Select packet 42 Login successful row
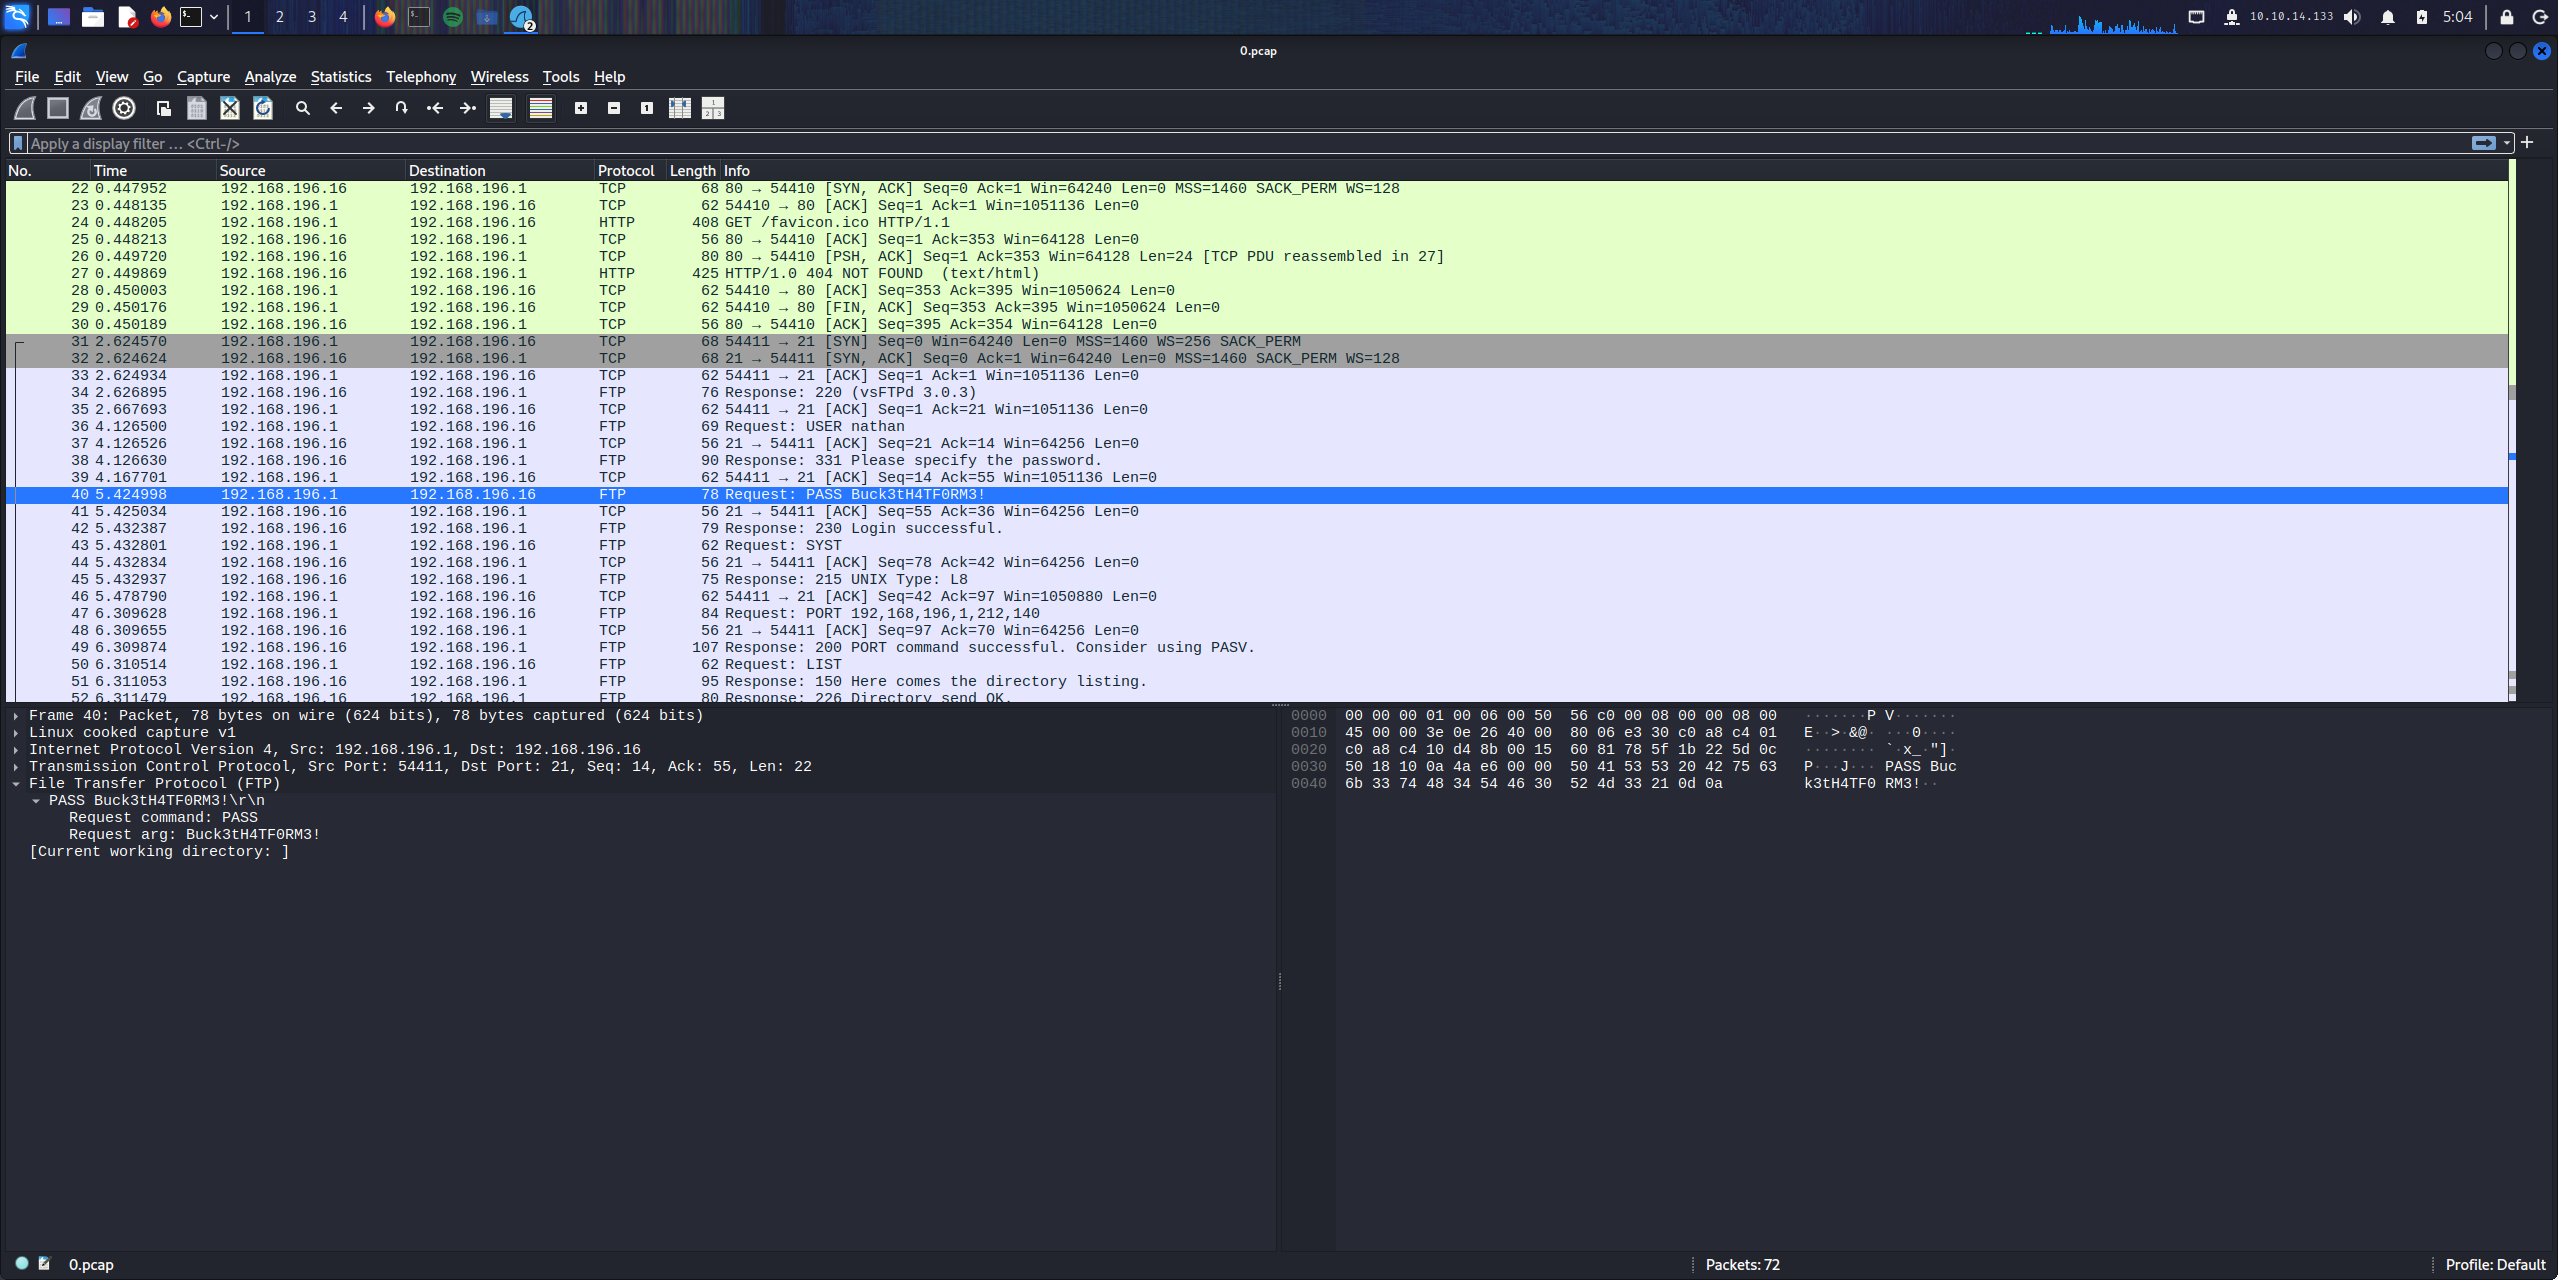Screen dimensions: 2558x1280 1257,529
